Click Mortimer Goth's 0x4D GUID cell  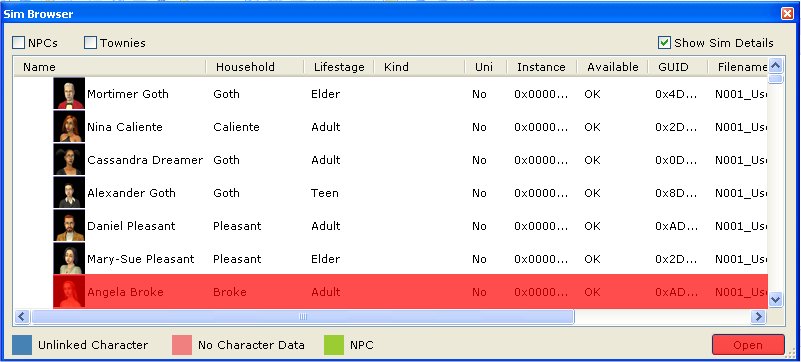[x=675, y=94]
